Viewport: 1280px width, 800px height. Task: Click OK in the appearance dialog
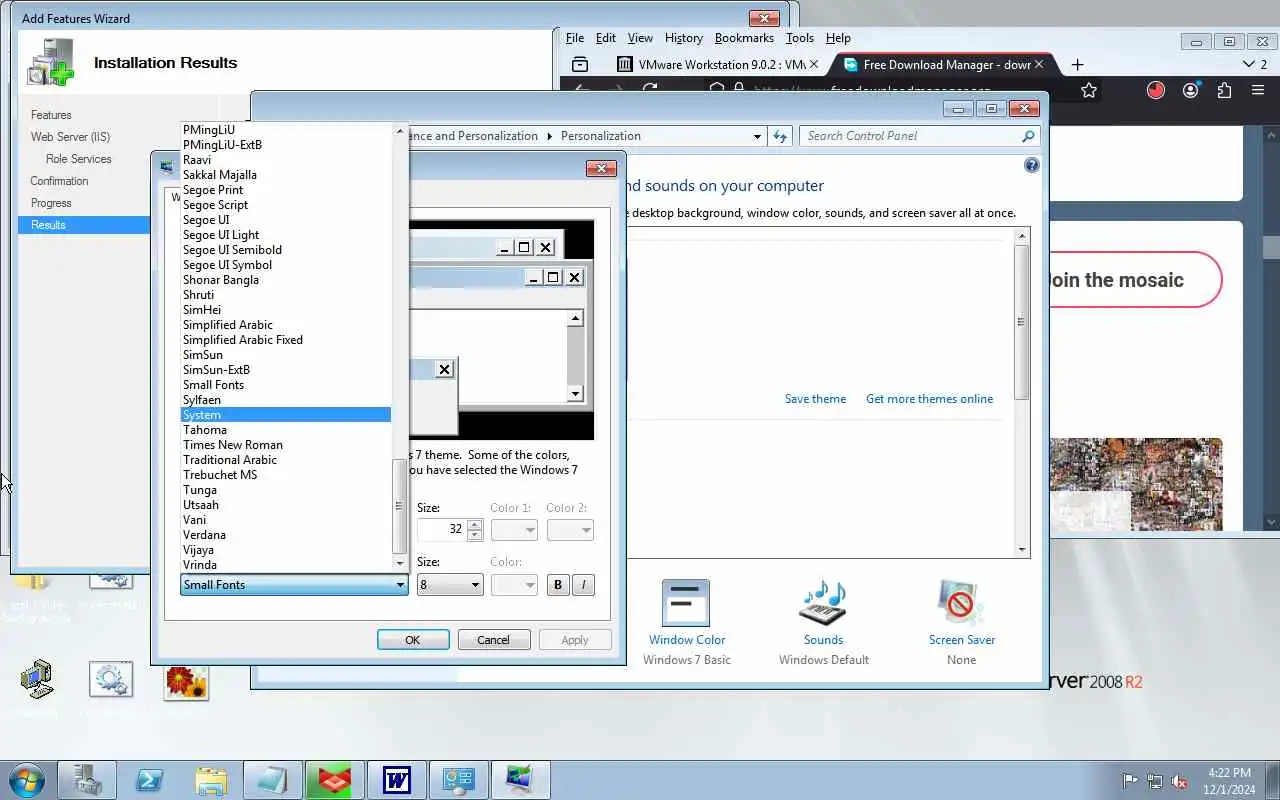coord(412,640)
